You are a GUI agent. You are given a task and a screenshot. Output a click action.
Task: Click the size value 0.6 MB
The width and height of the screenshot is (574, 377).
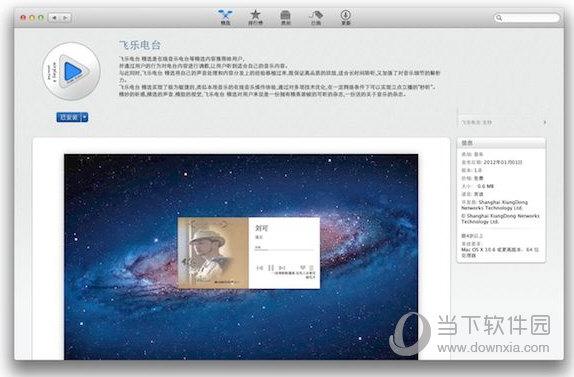(485, 186)
